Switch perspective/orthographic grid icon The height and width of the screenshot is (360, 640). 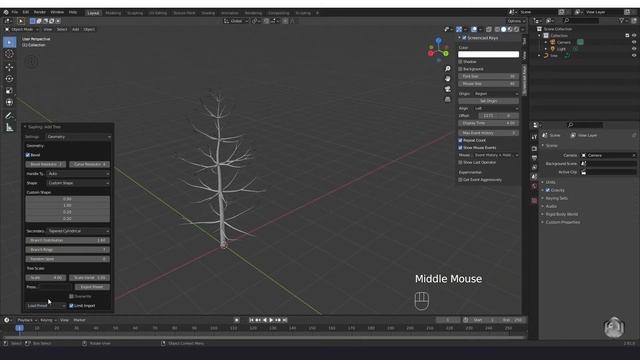(448, 99)
